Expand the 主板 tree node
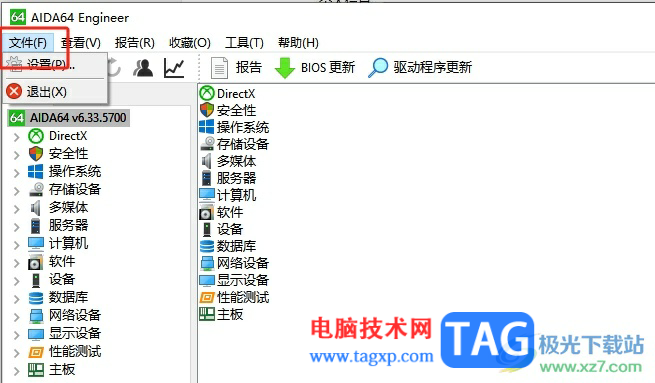Image resolution: width=655 pixels, height=383 pixels. (16, 370)
